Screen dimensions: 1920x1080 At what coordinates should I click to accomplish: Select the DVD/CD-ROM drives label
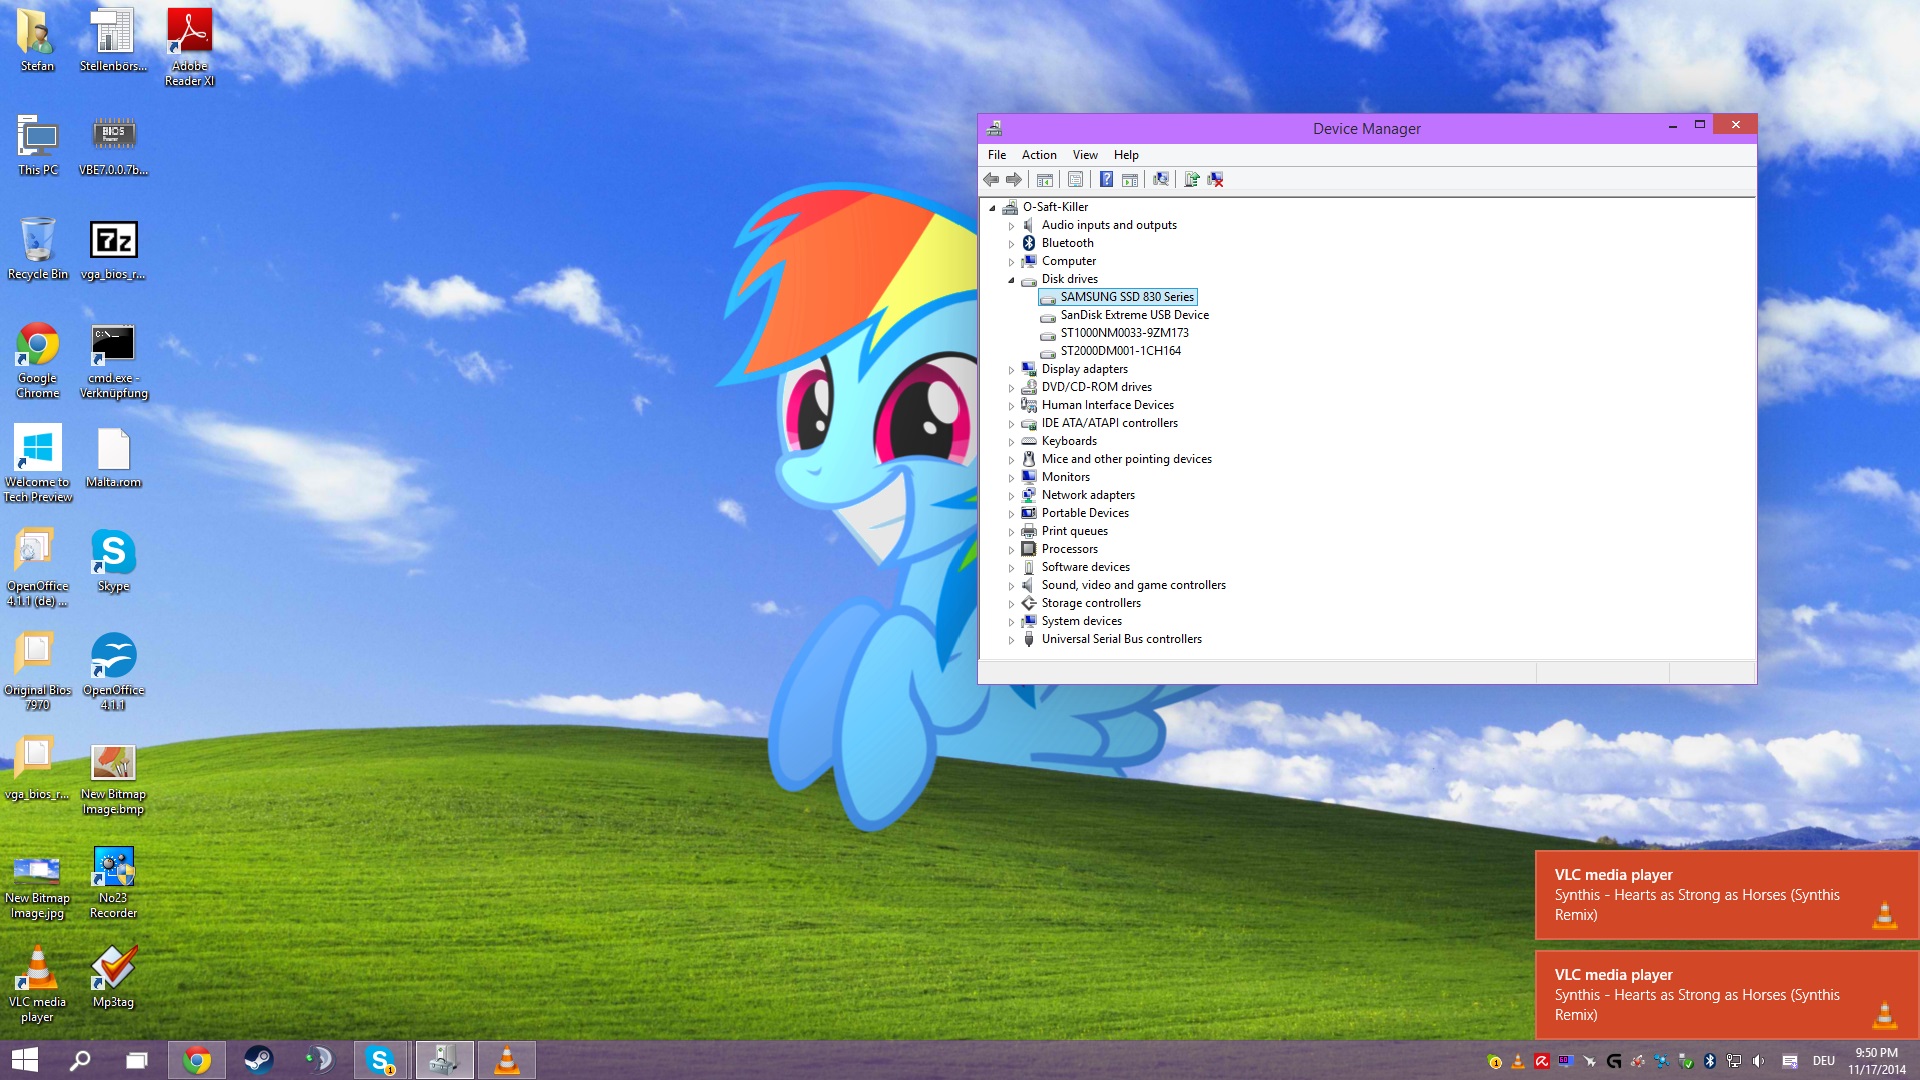click(x=1096, y=387)
